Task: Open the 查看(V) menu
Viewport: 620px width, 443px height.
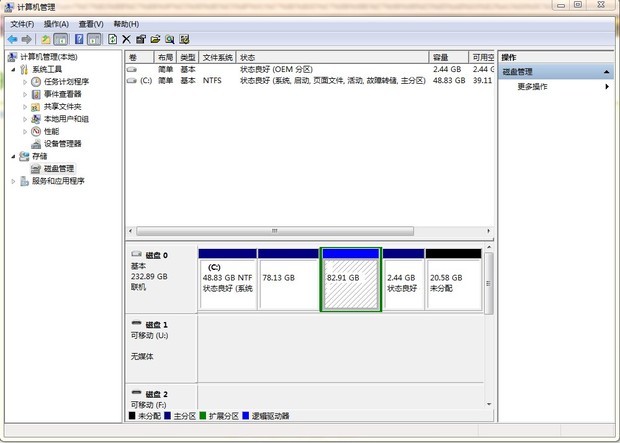Action: tap(91, 23)
